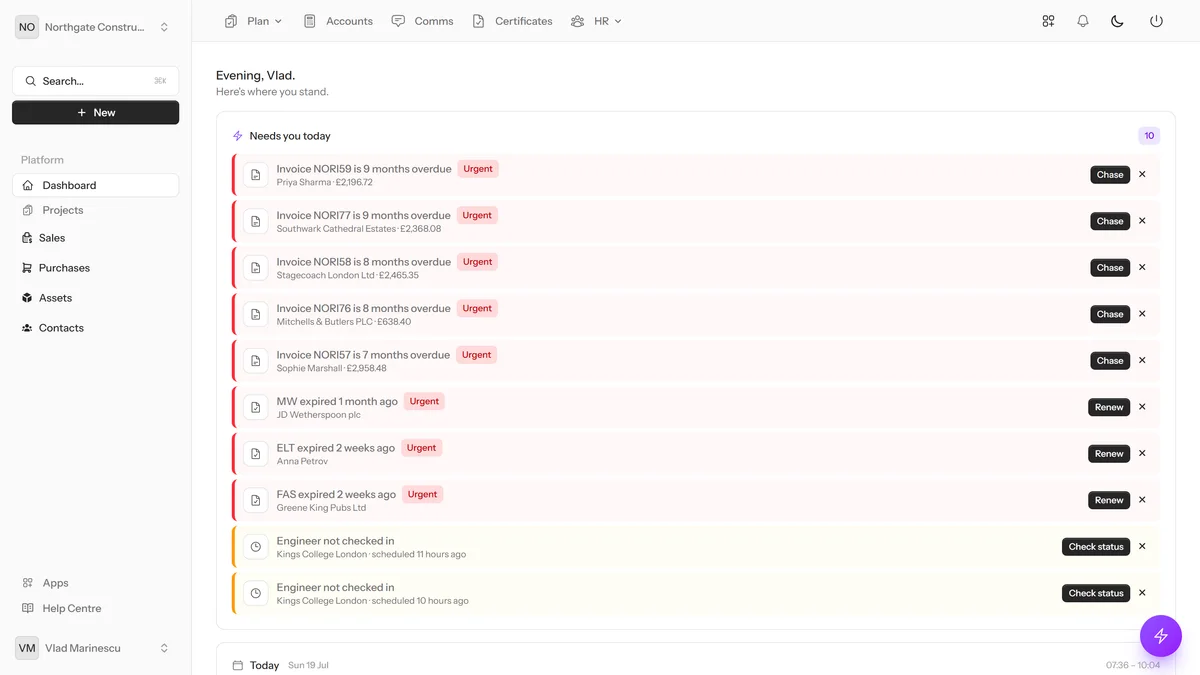
Task: Chase invoice NORI76 Mitchells & Butlers
Action: coord(1110,314)
